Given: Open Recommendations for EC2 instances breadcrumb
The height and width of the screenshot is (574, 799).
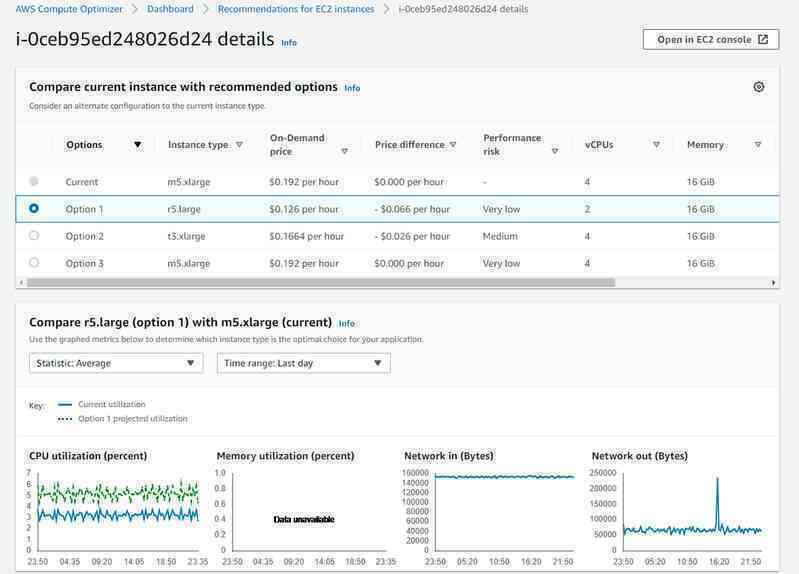Looking at the screenshot, I should 296,9.
